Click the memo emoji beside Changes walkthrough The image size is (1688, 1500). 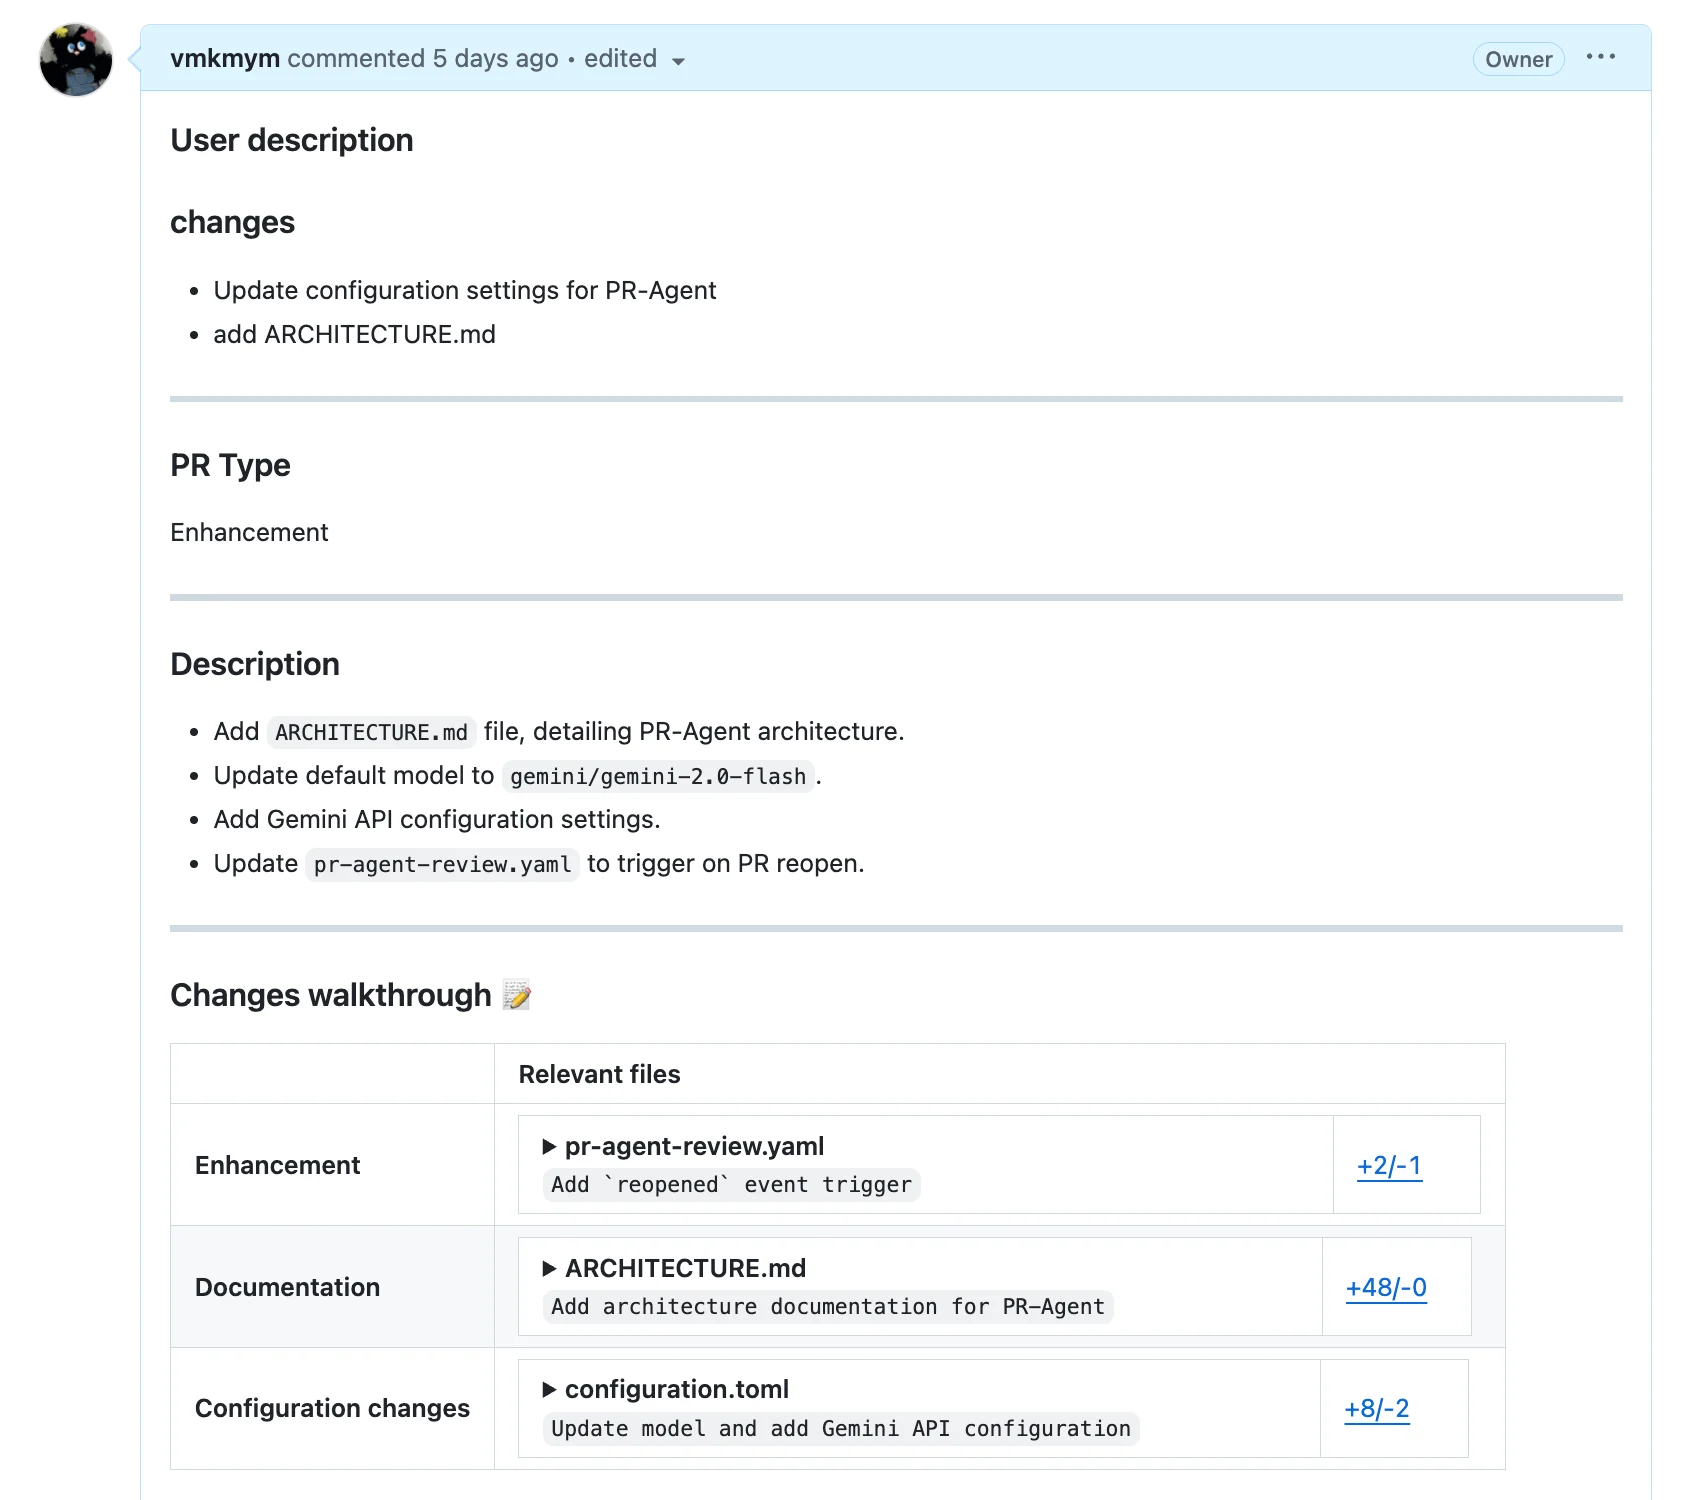coord(517,995)
